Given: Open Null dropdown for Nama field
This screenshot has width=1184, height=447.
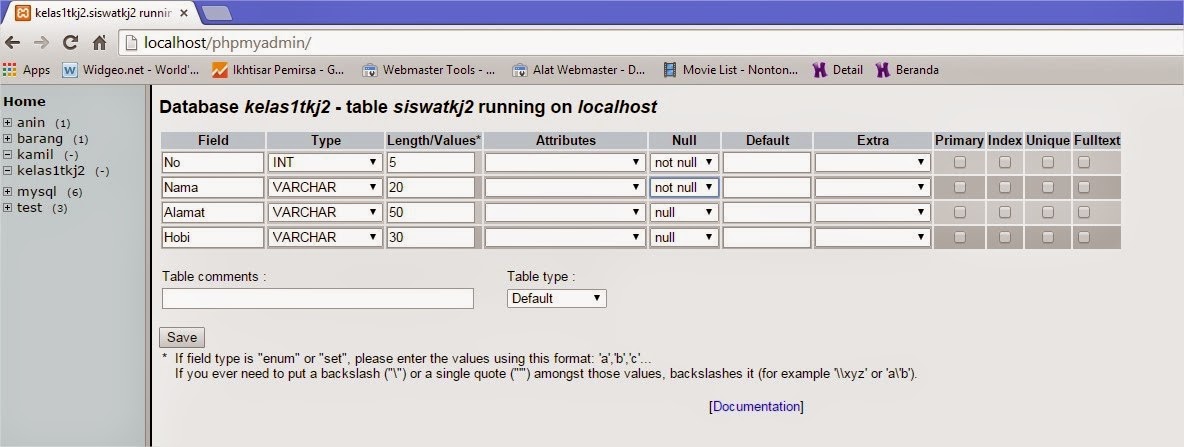Looking at the screenshot, I should pos(684,187).
